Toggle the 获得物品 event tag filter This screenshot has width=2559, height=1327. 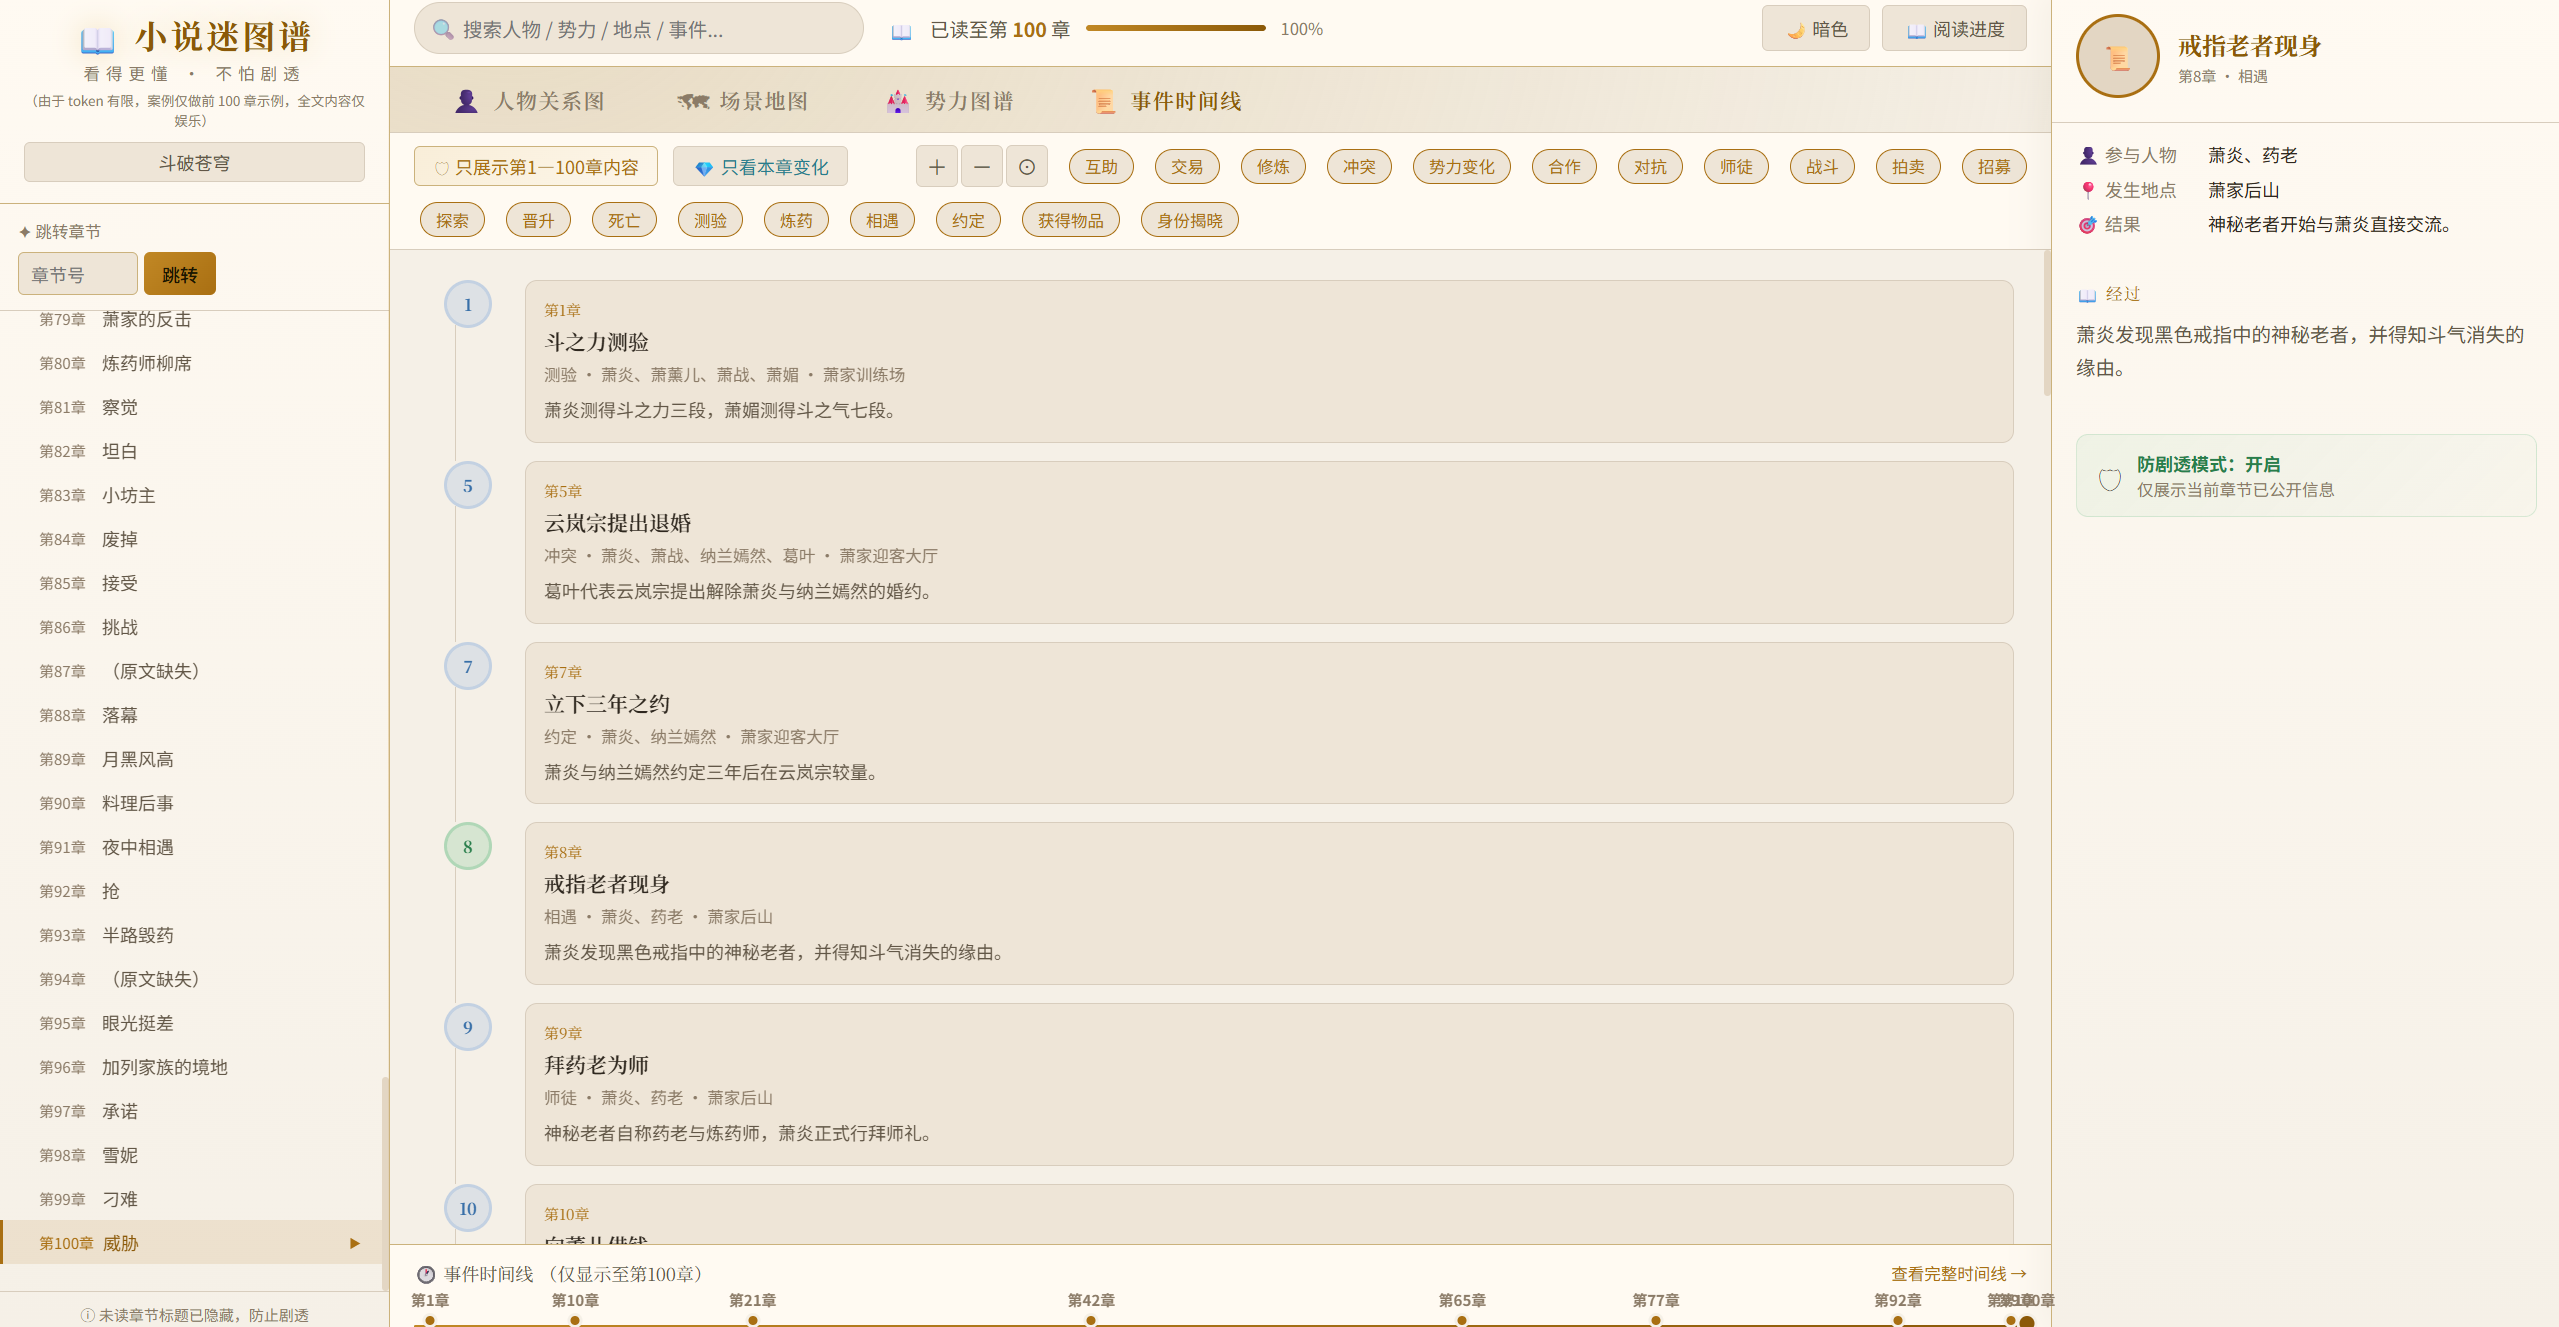[1071, 220]
